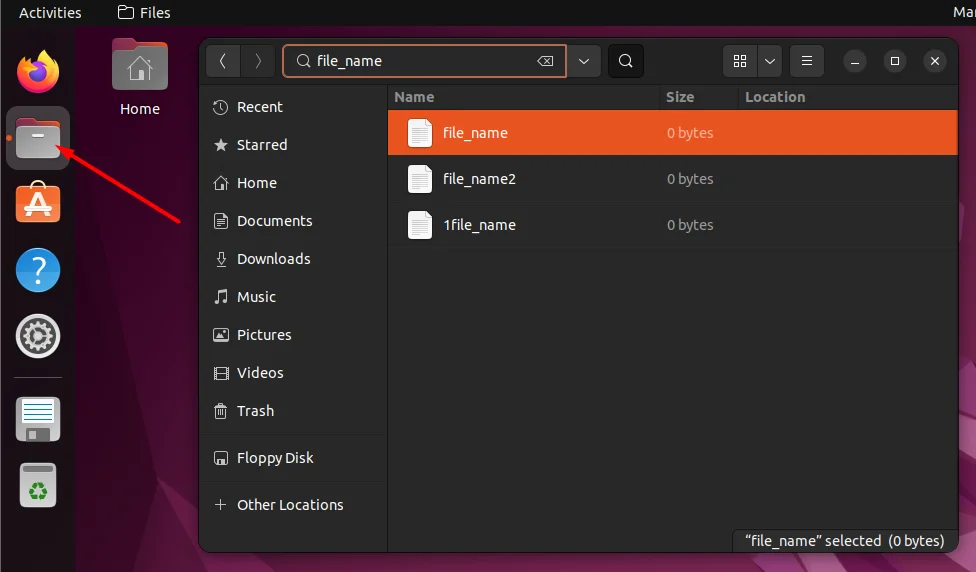Click the Floppy Disk drive icon in sidebar

pos(220,458)
